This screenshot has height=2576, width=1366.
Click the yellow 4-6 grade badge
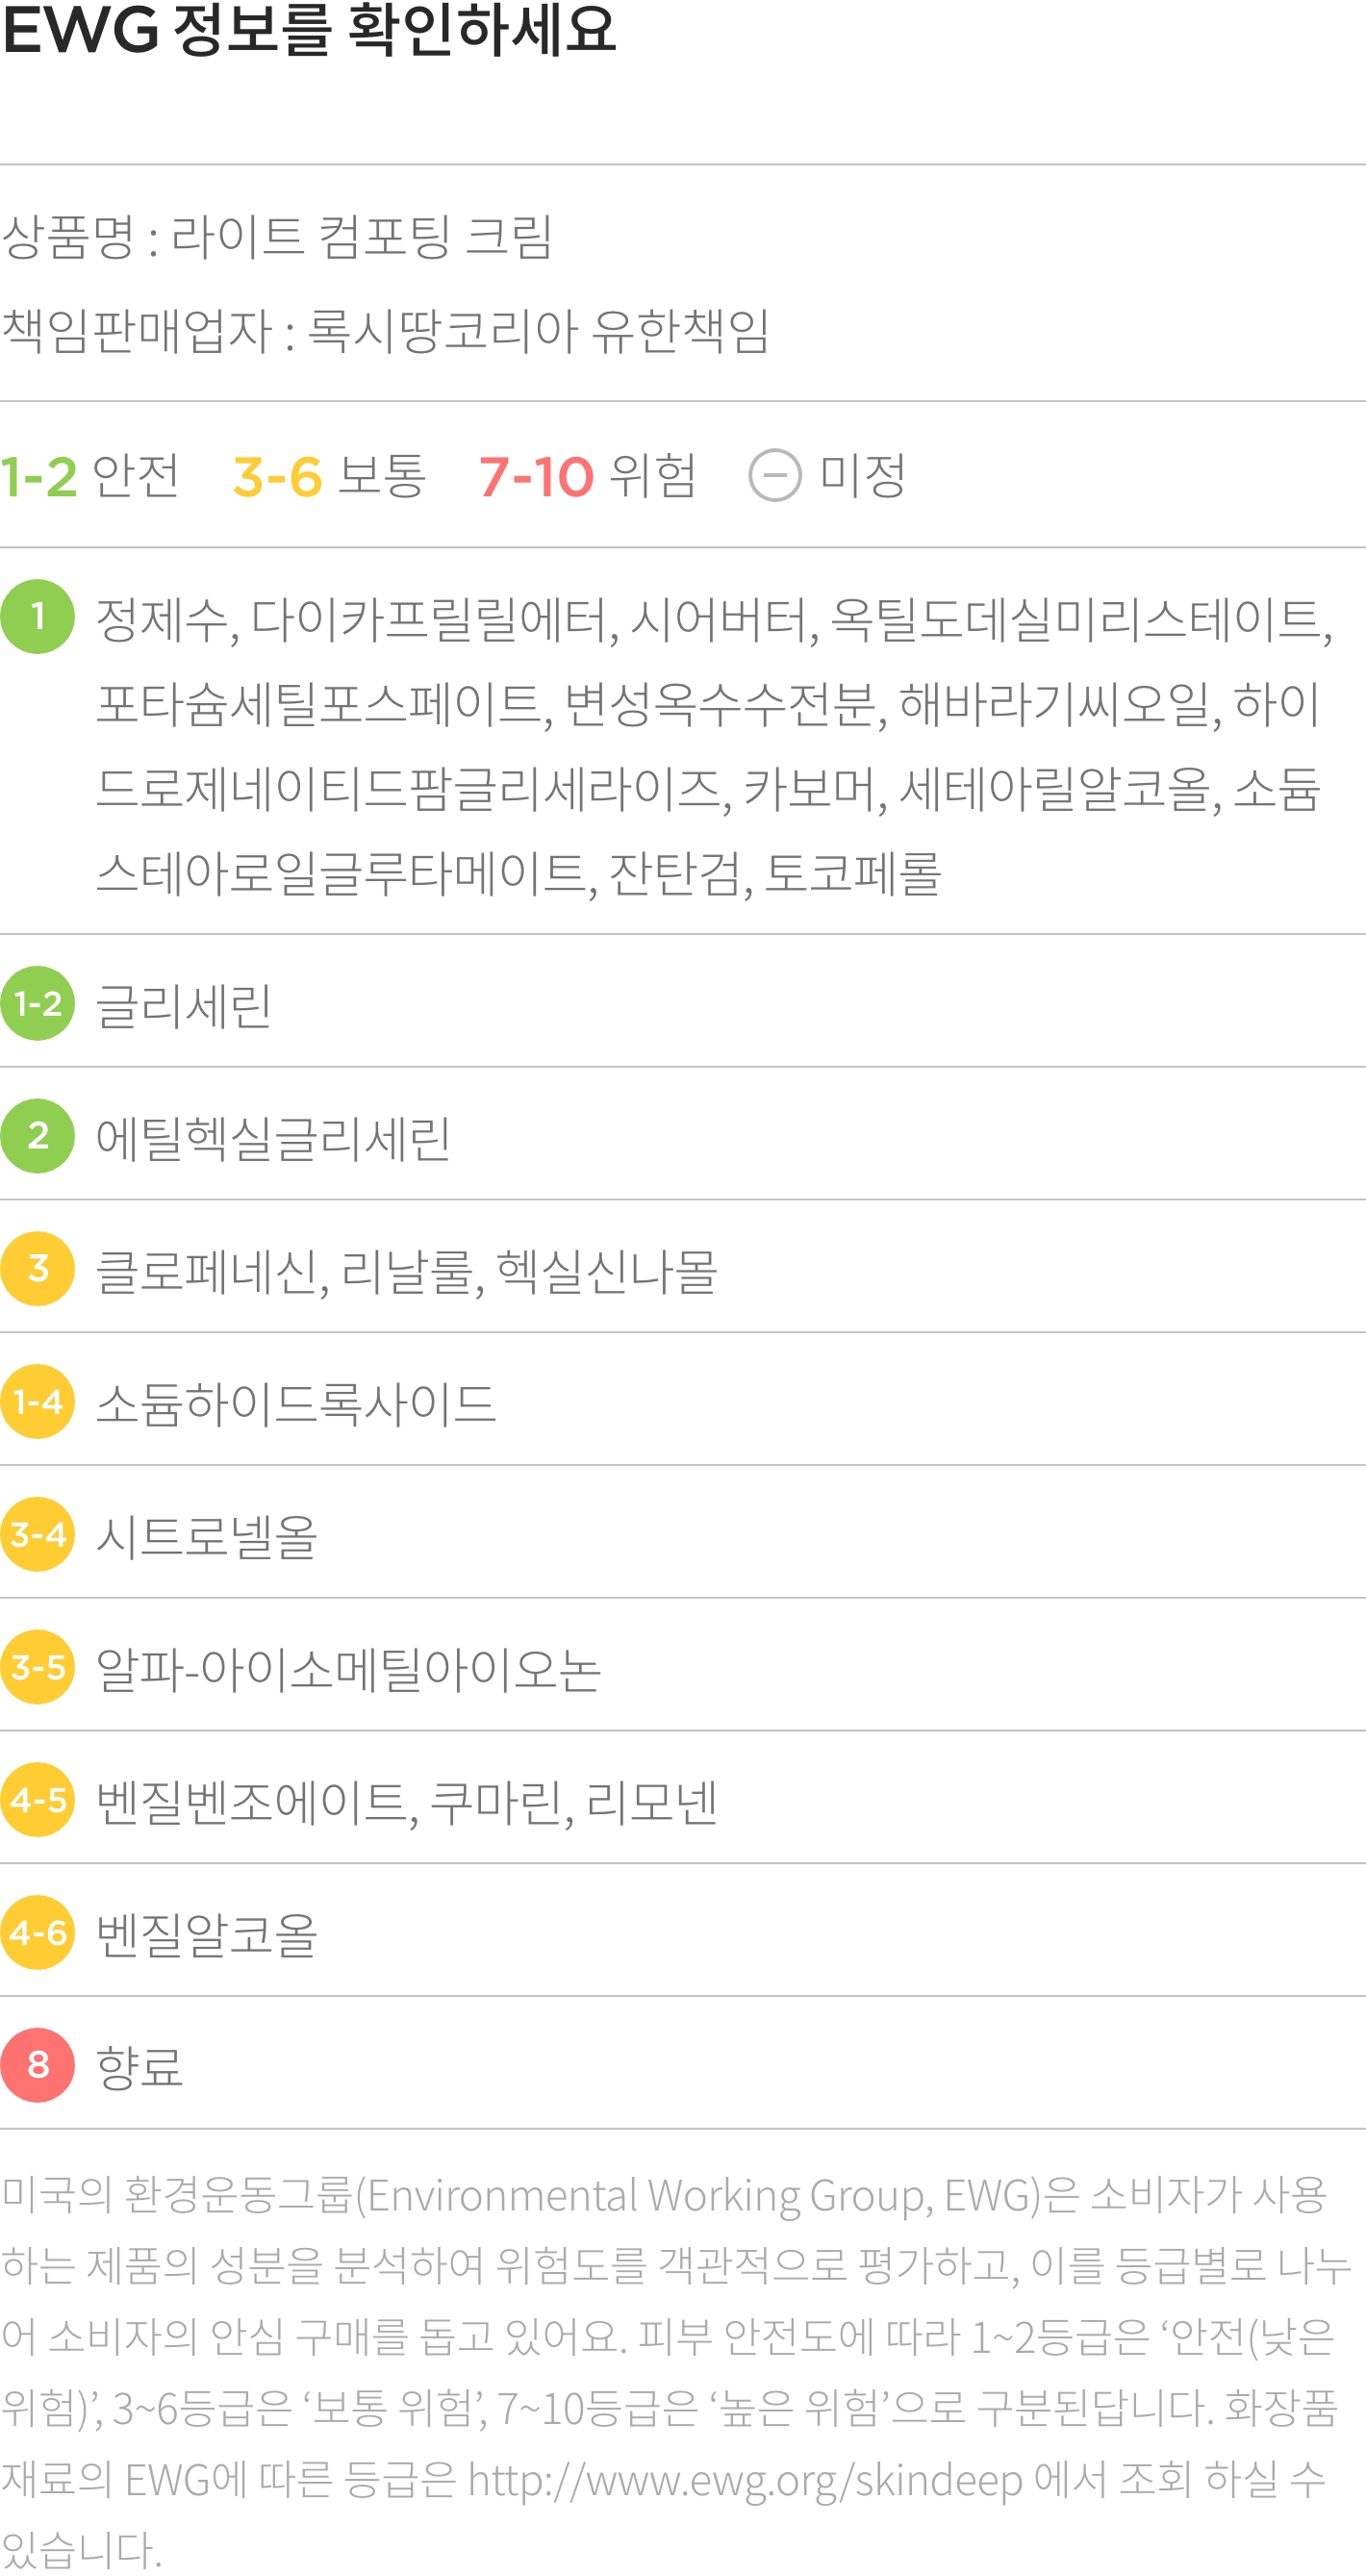pyautogui.click(x=37, y=1932)
